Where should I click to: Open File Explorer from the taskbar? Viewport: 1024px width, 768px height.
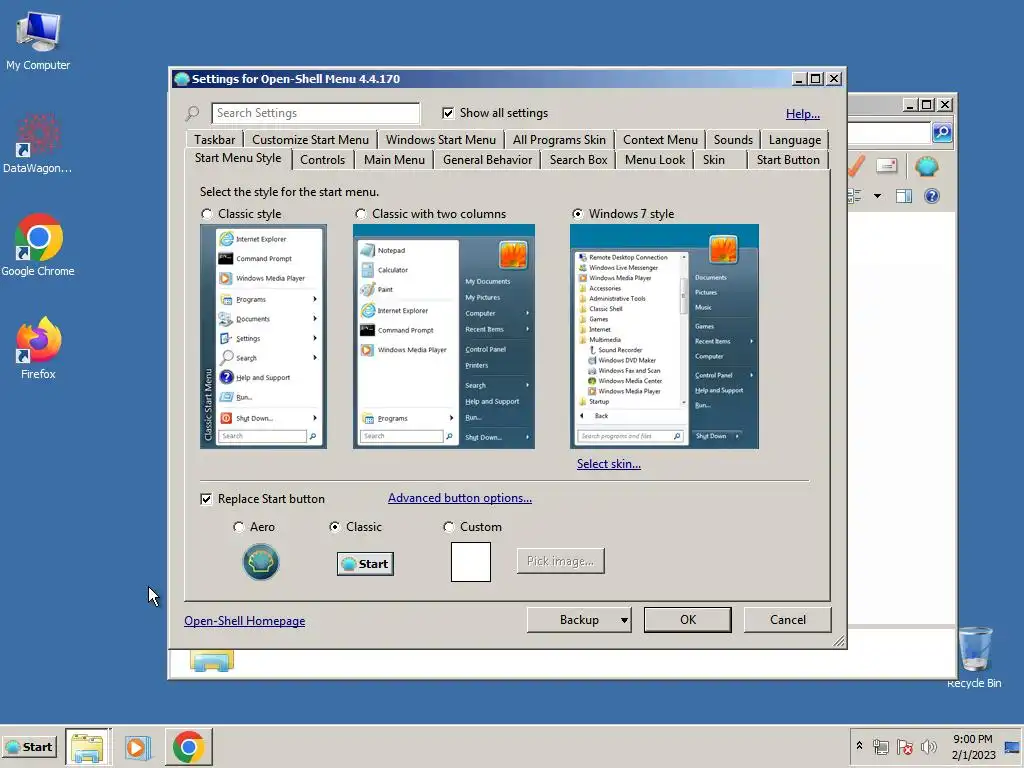click(88, 746)
